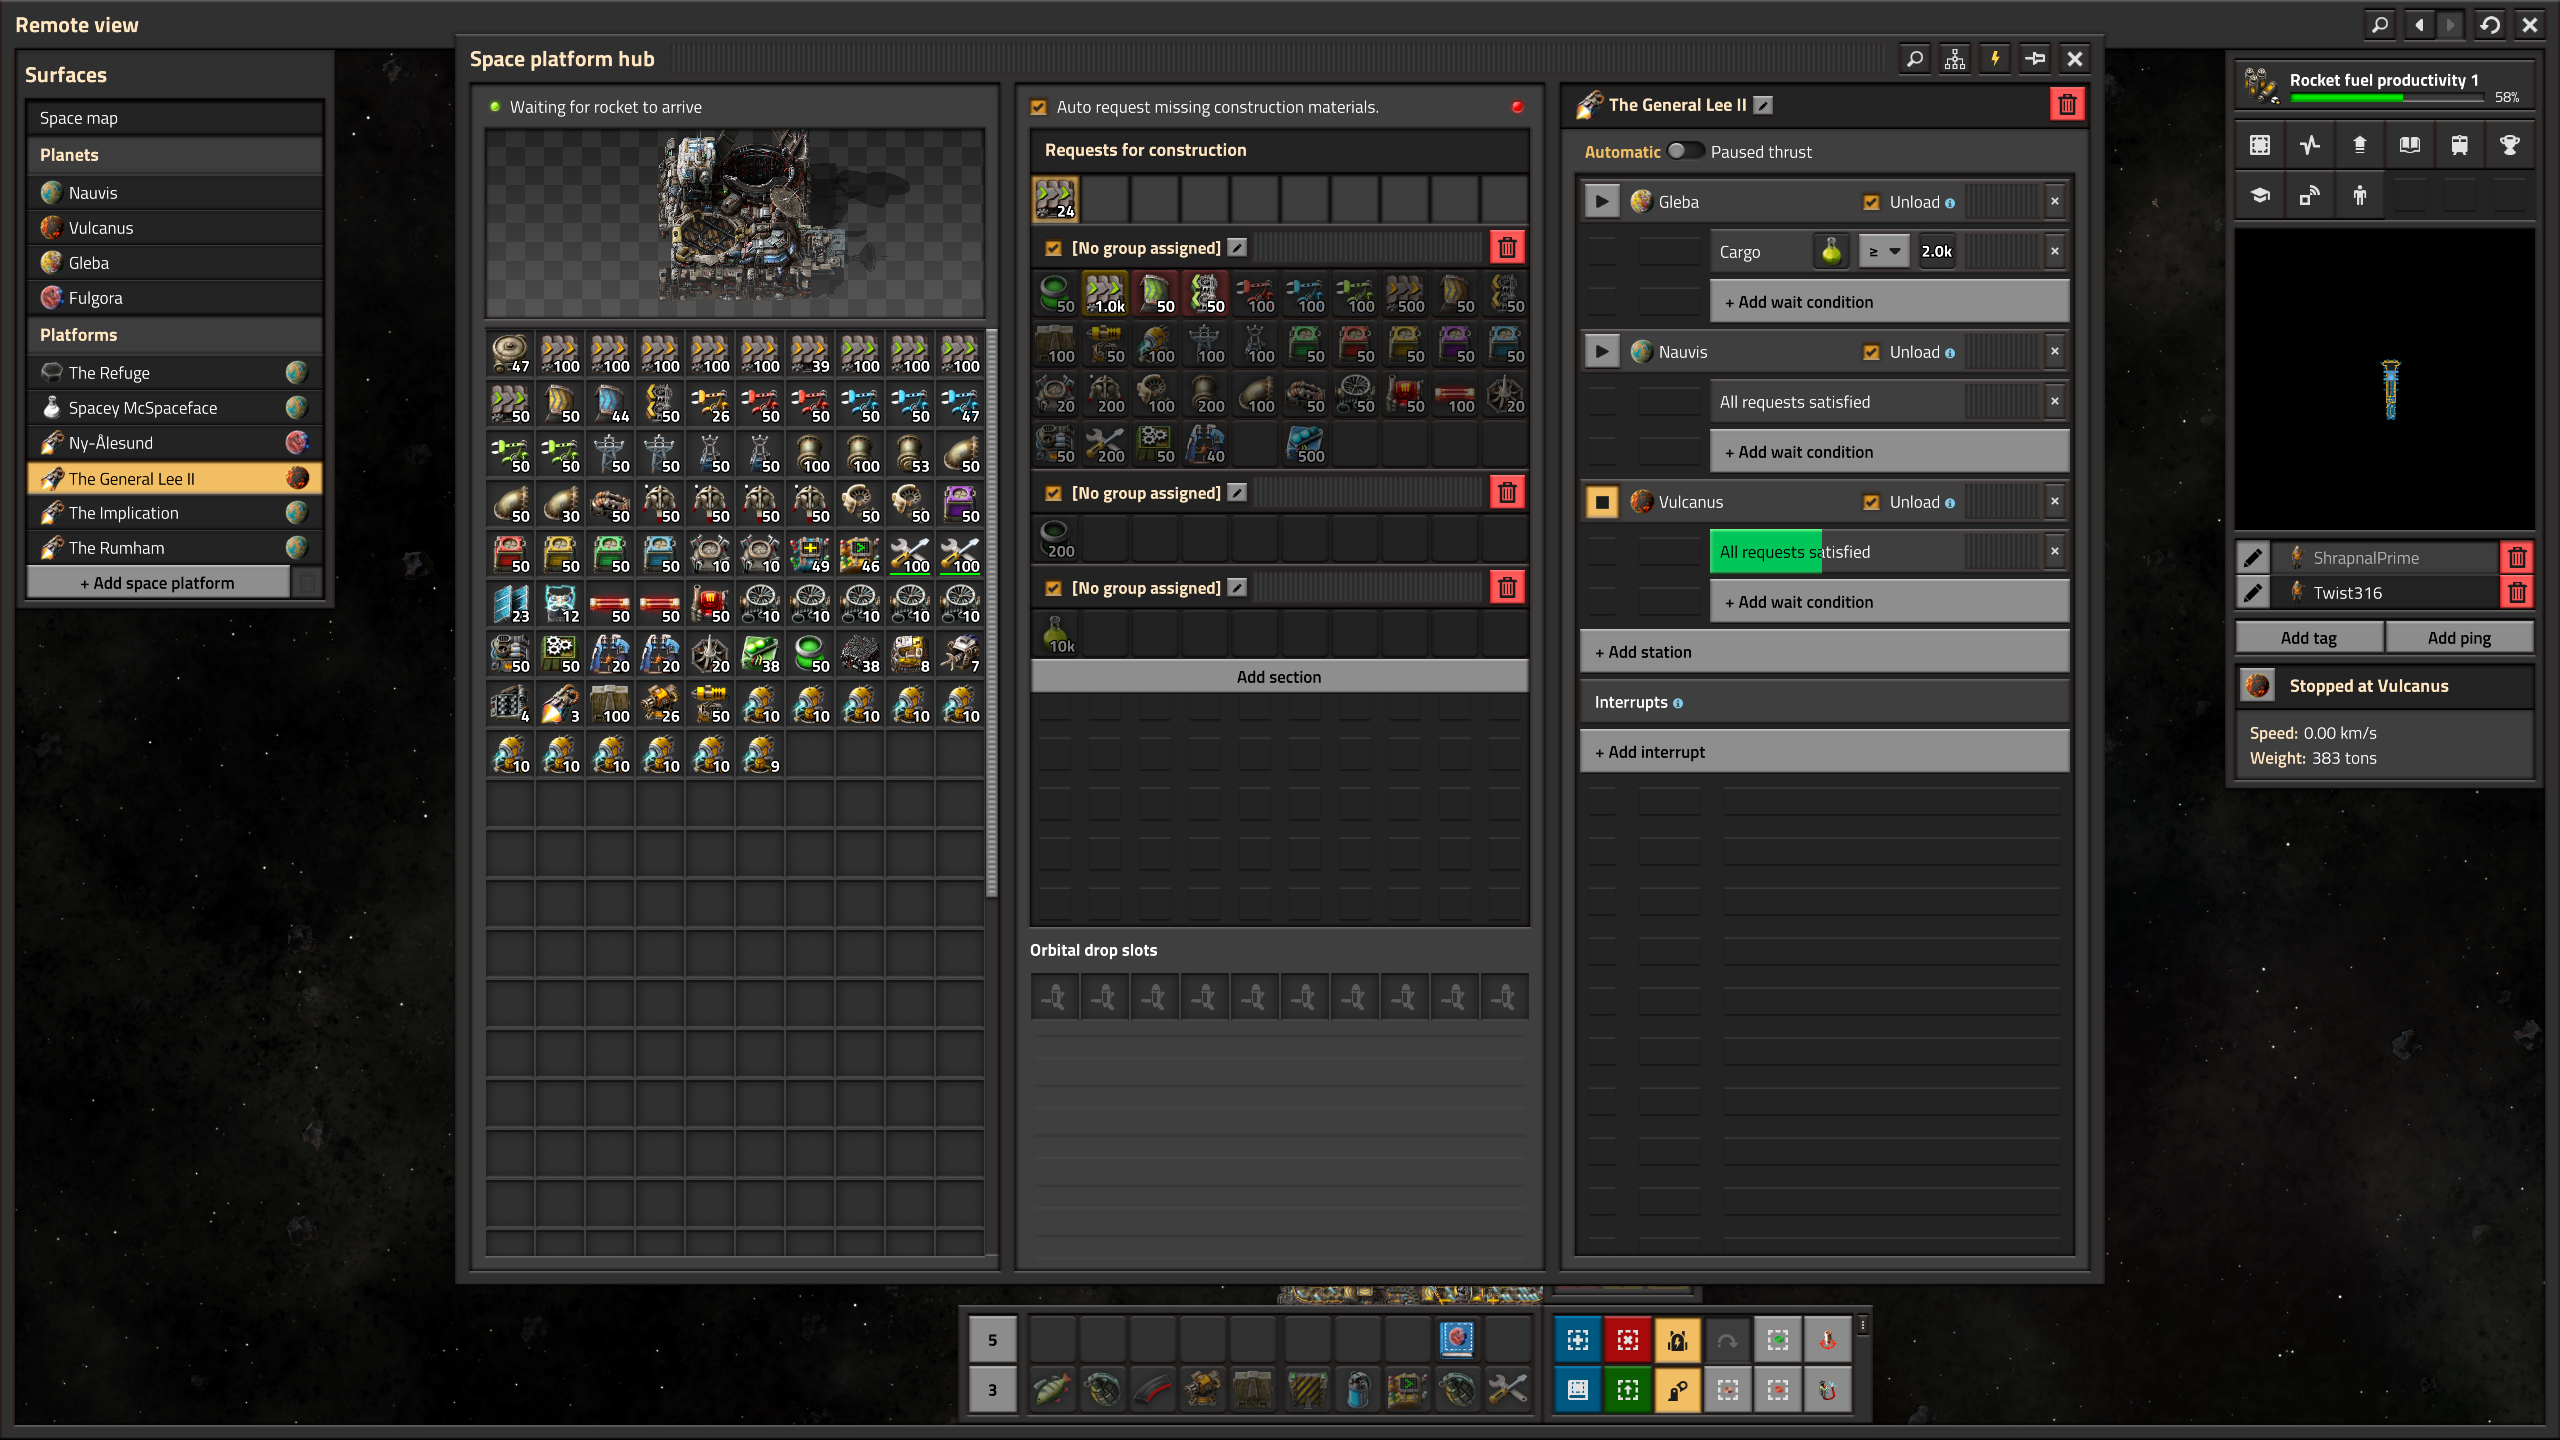The width and height of the screenshot is (2560, 1440).
Task: Delete the second No group assigned section
Action: point(1507,492)
